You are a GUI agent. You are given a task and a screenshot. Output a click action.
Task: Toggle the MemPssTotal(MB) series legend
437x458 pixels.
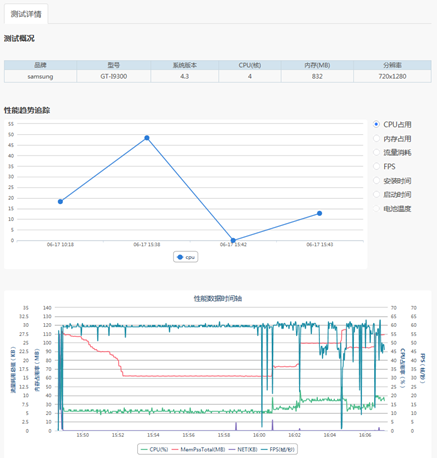pos(199,449)
